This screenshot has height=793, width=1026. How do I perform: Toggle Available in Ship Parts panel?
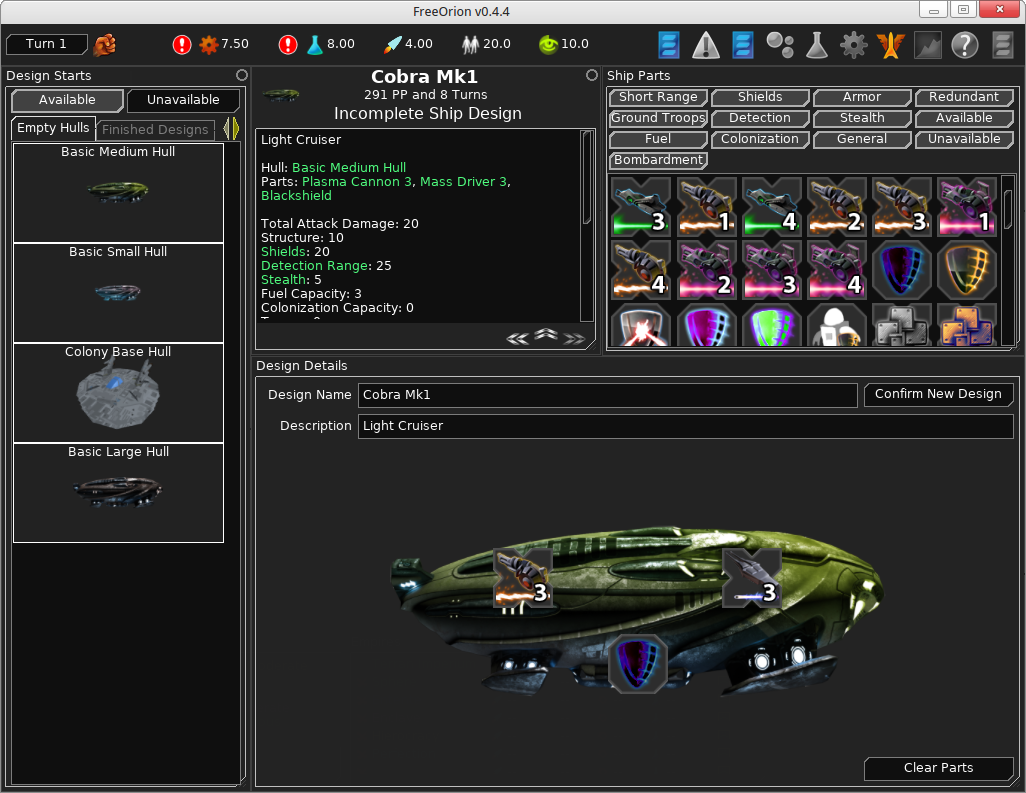coord(964,118)
